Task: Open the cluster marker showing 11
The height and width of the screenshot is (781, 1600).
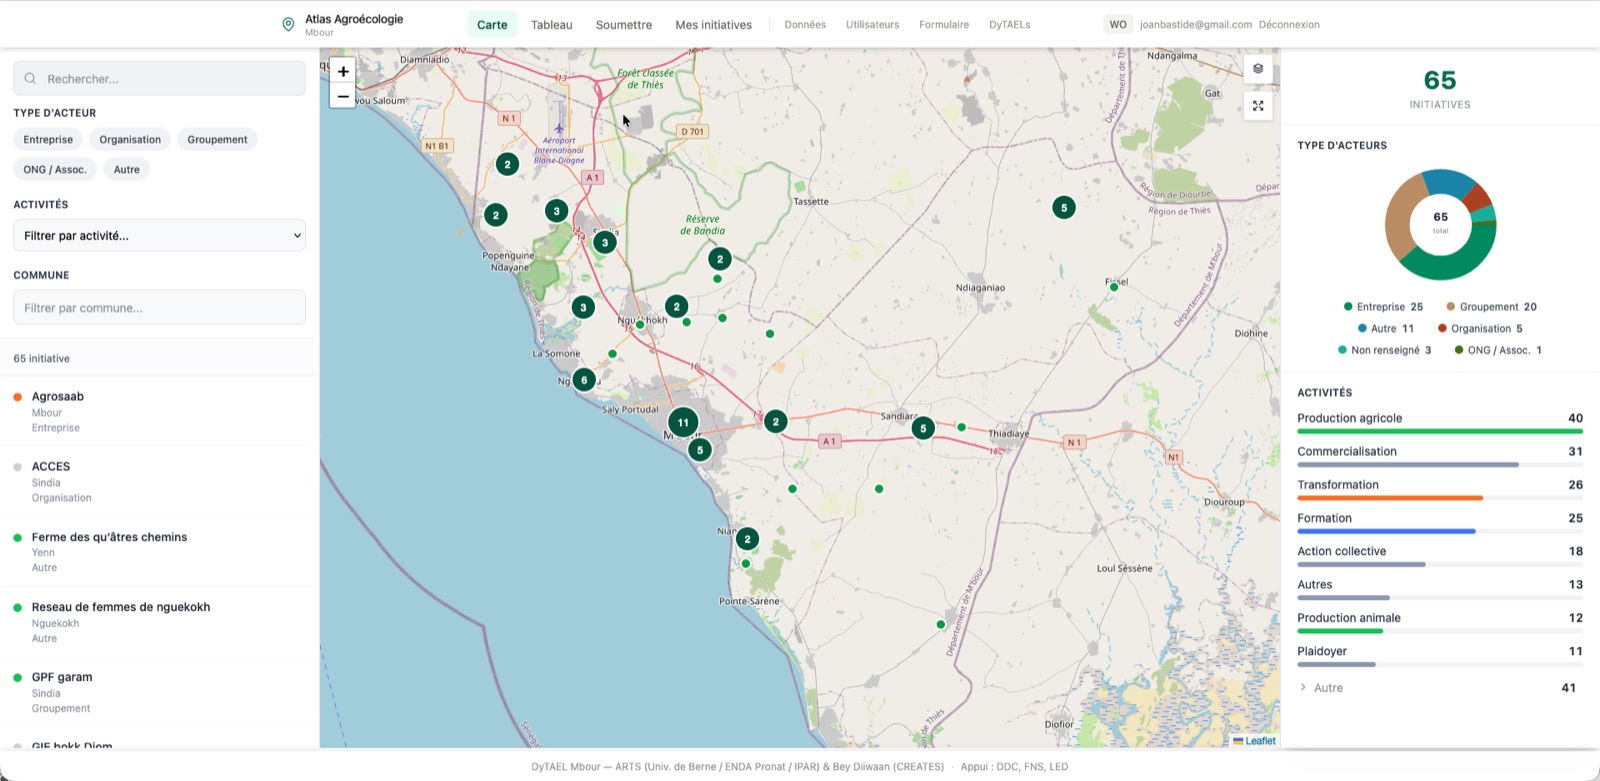Action: point(683,422)
